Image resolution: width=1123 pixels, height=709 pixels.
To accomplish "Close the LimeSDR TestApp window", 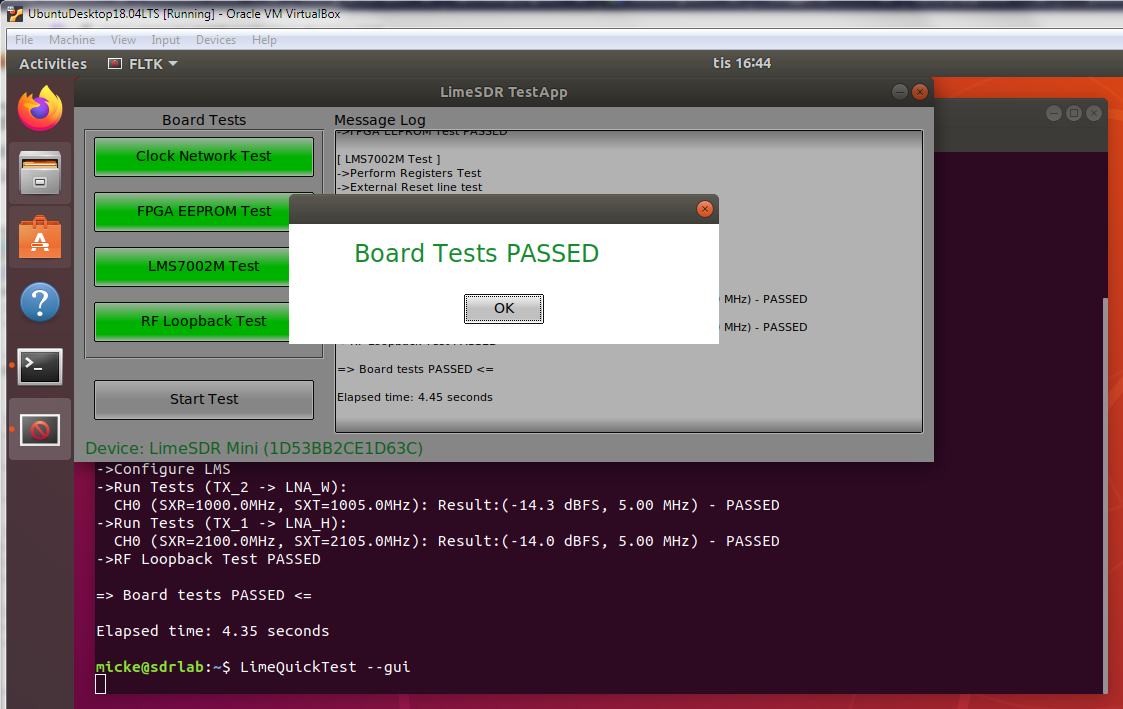I will click(x=920, y=92).
